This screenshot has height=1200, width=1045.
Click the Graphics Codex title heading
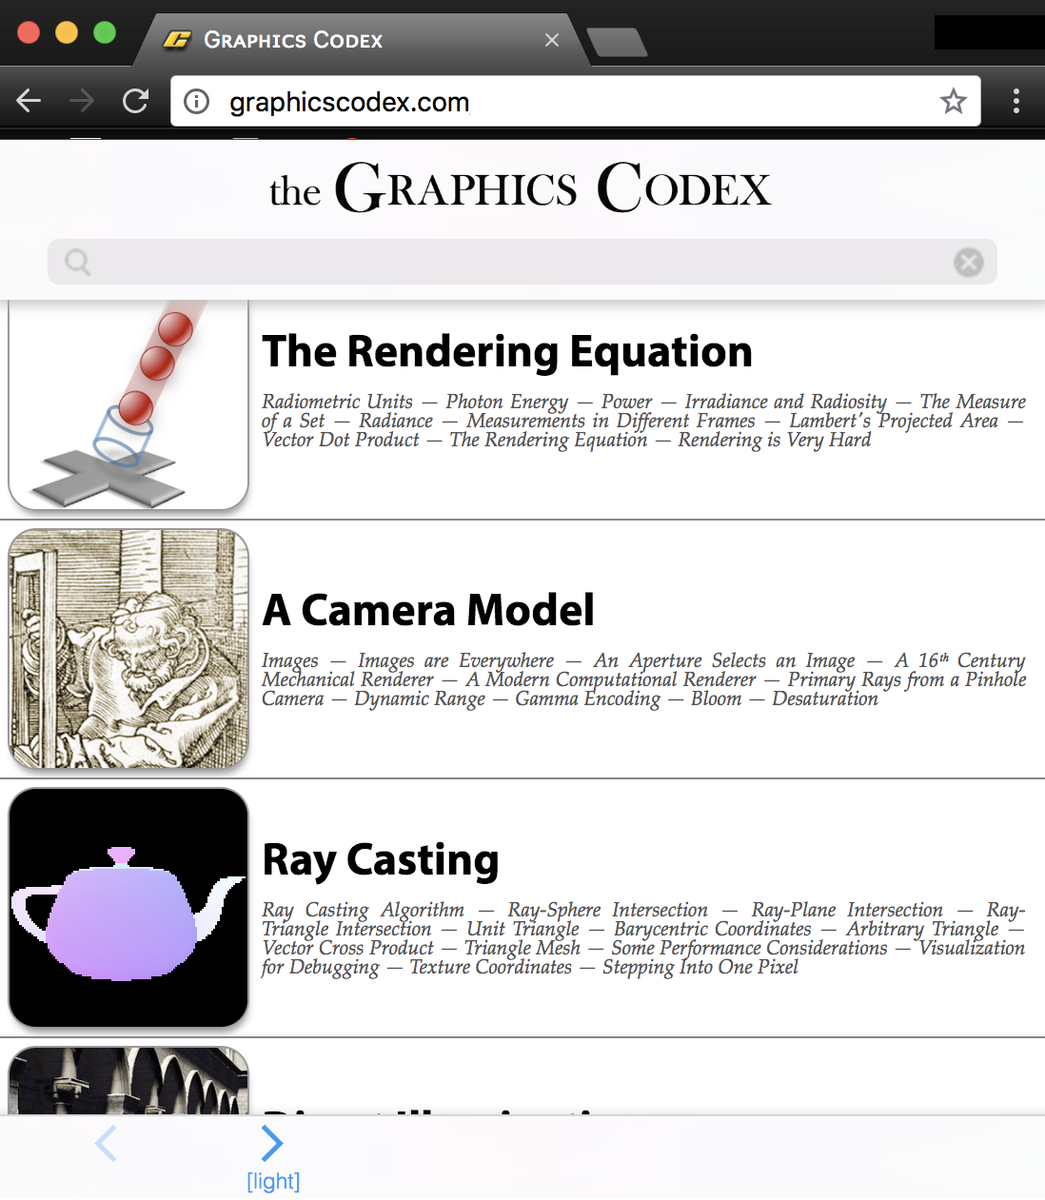point(521,188)
